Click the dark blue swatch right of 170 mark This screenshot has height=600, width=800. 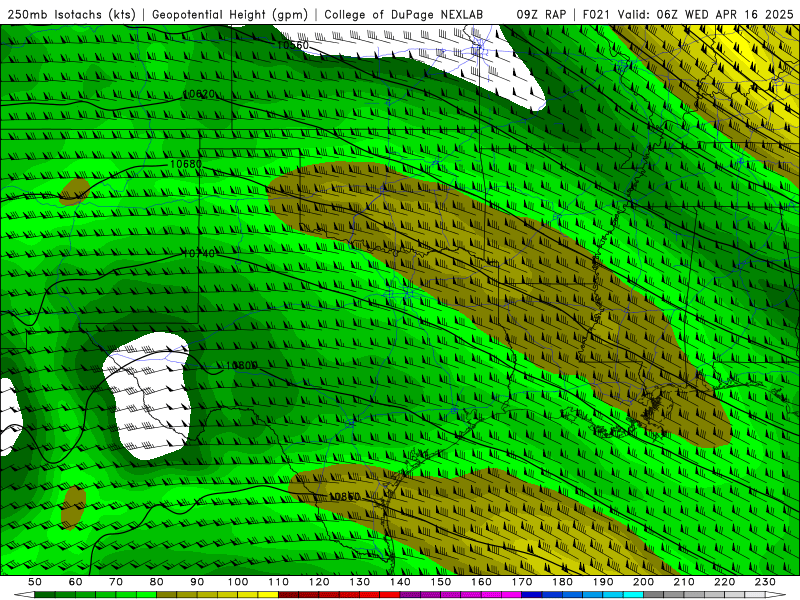[x=532, y=595]
